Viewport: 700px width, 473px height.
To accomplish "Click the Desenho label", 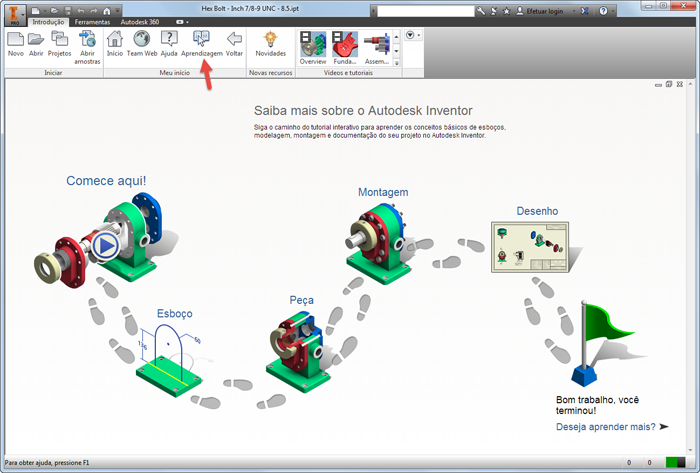I will click(537, 211).
